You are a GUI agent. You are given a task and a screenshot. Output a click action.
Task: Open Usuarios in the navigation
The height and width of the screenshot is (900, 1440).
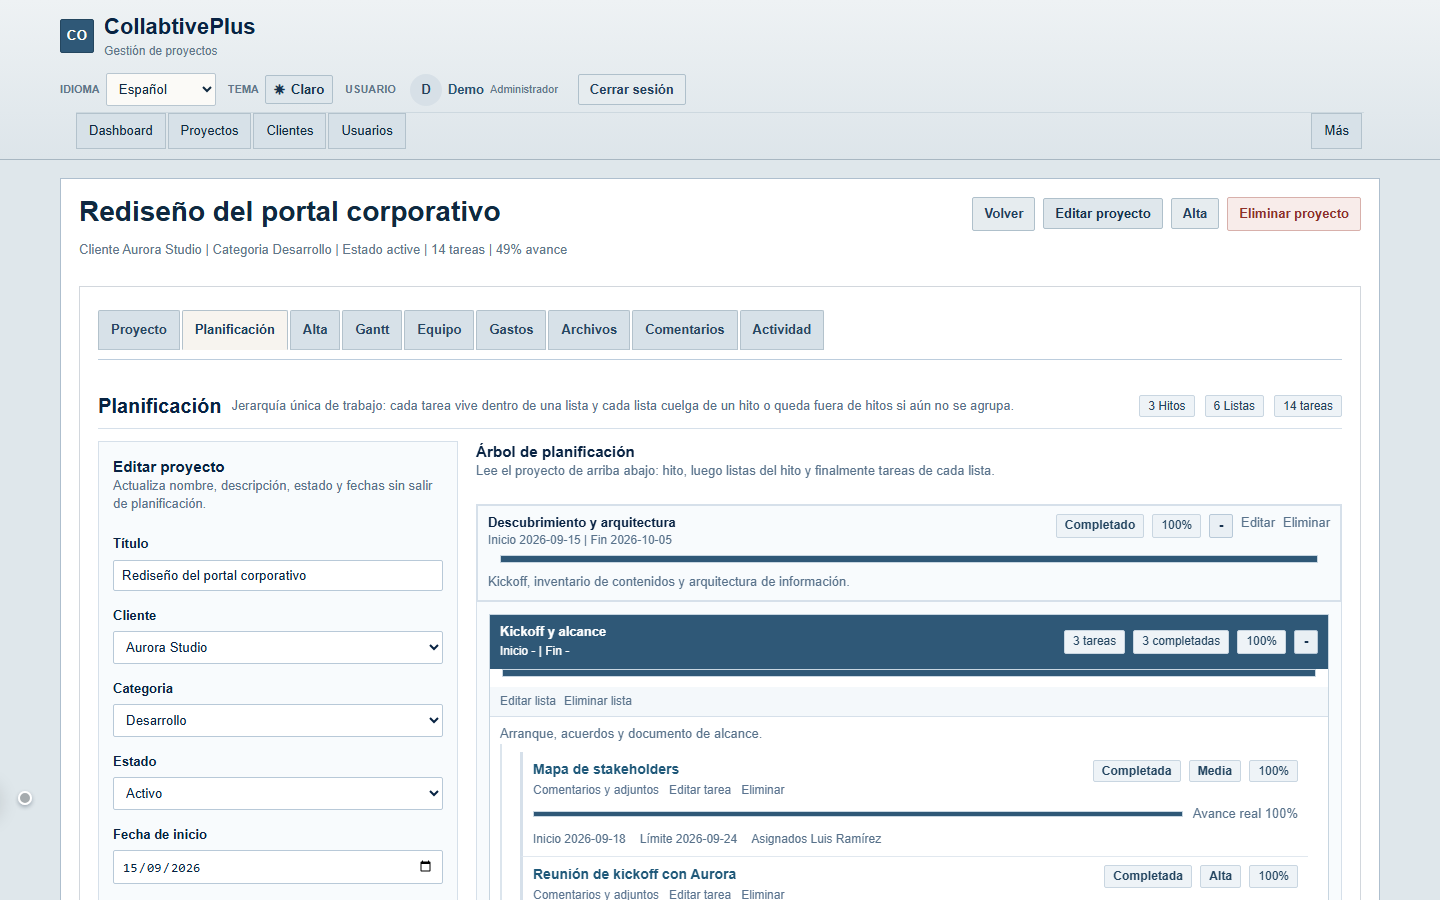(367, 131)
